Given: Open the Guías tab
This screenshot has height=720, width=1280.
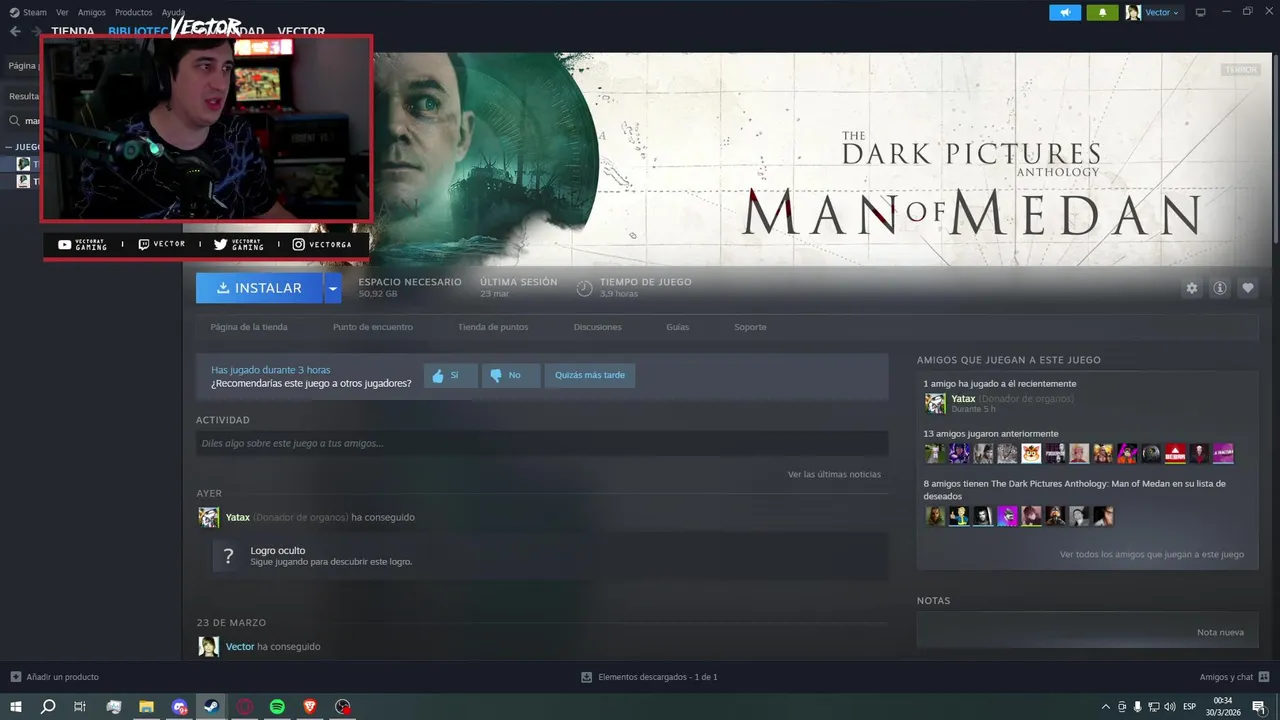Looking at the screenshot, I should click(678, 327).
